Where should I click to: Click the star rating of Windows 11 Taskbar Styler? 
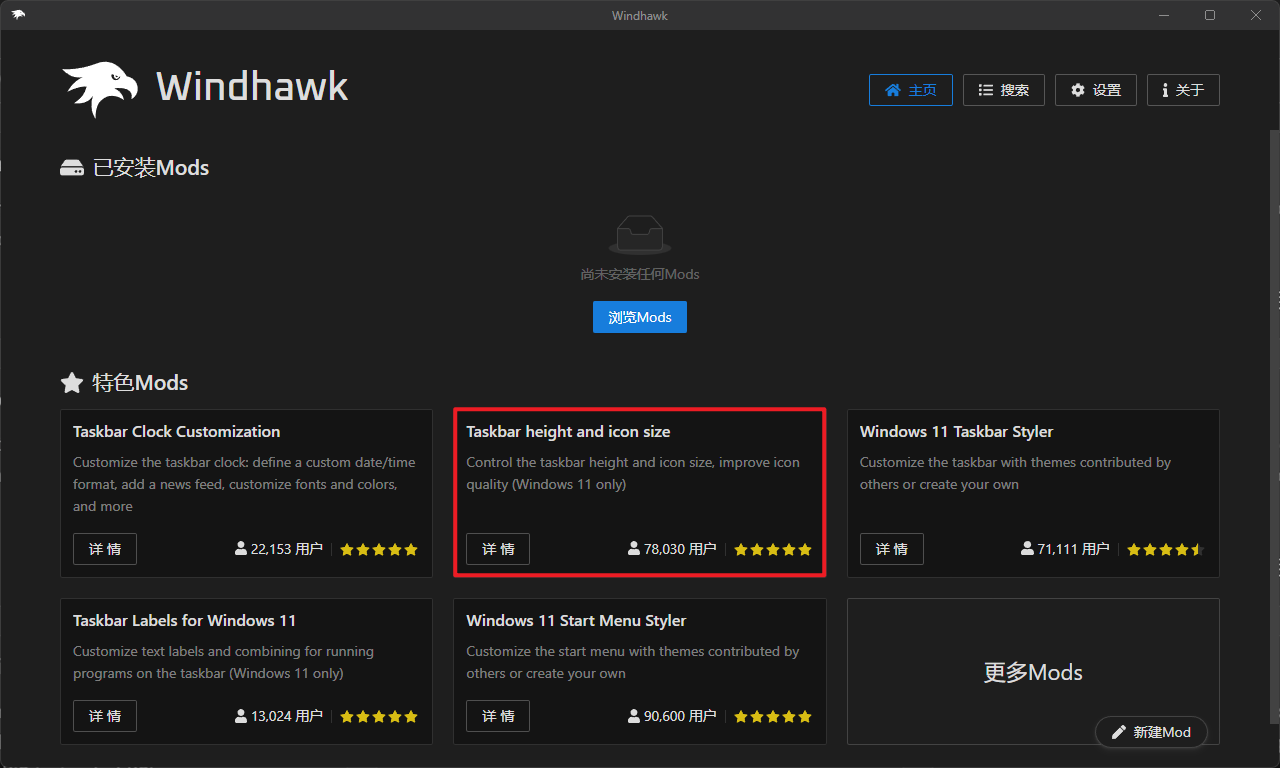point(1166,549)
